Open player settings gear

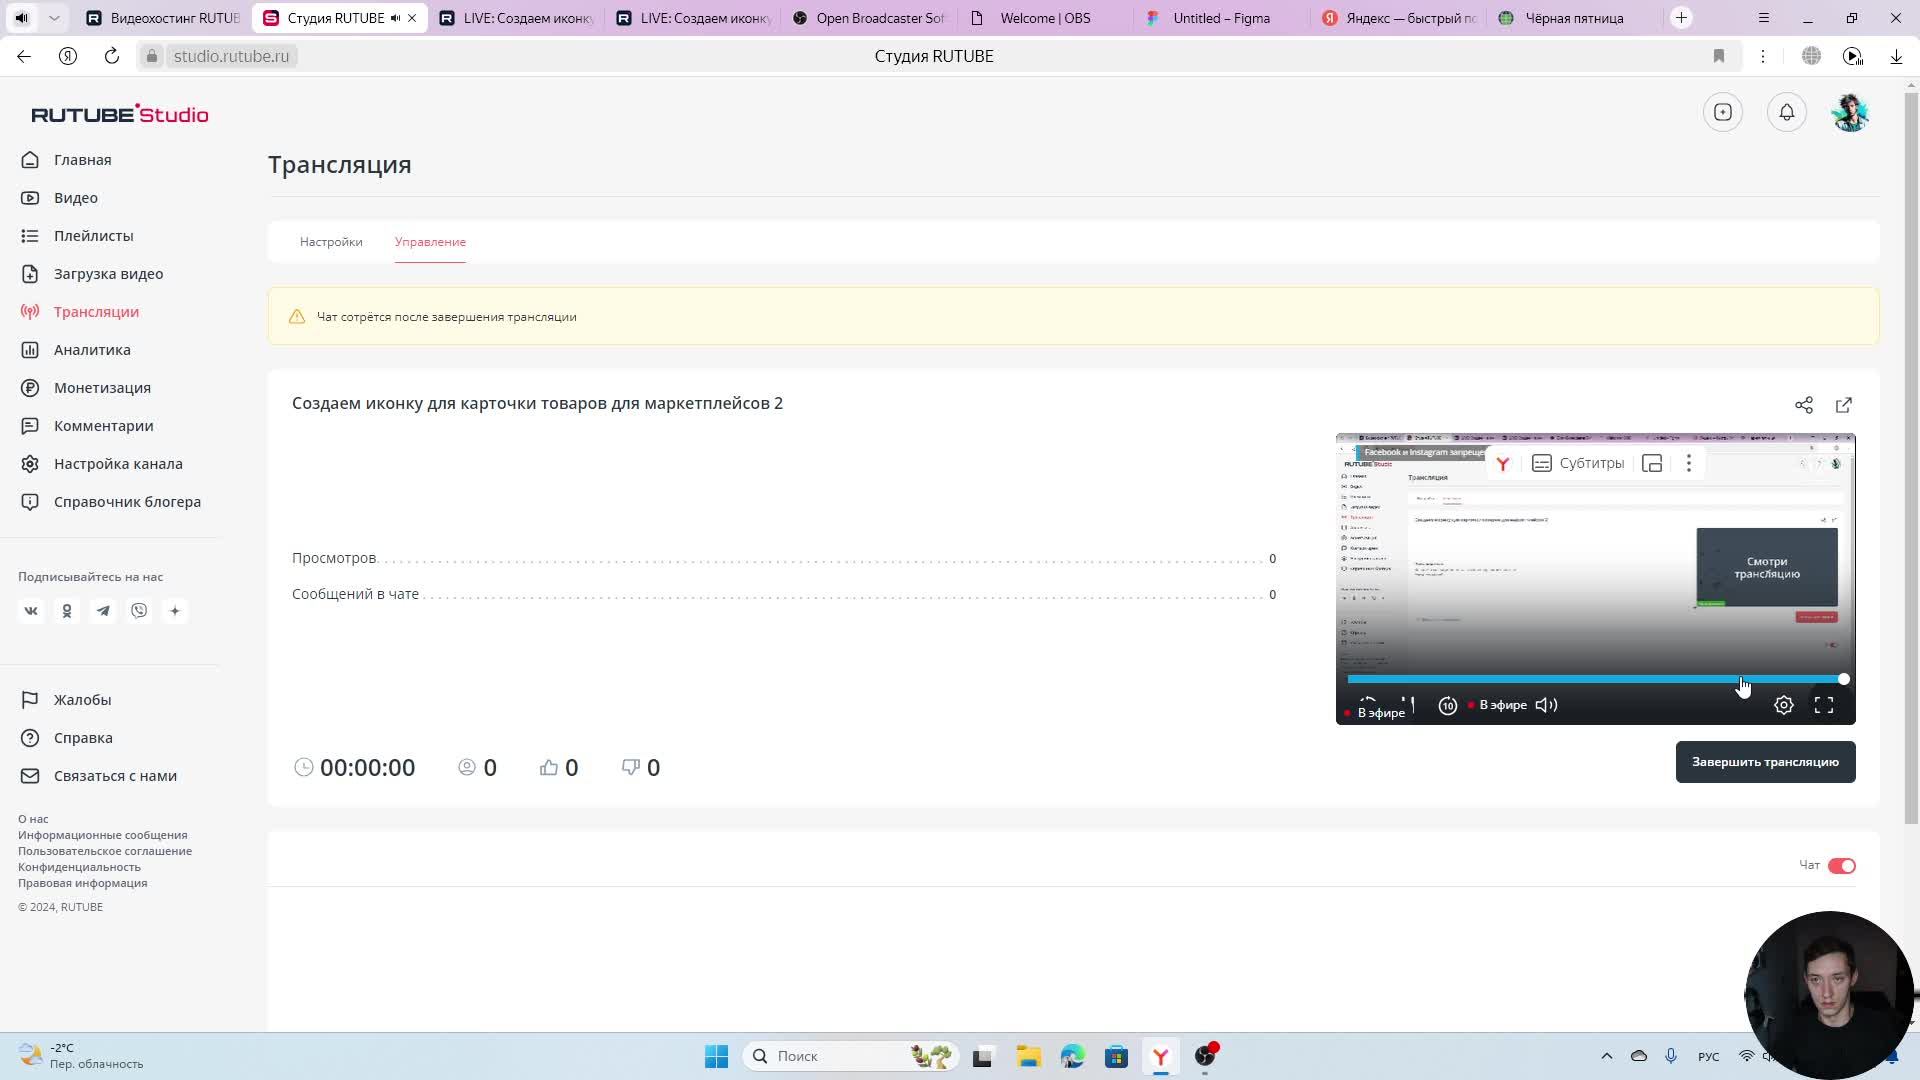[x=1783, y=705]
